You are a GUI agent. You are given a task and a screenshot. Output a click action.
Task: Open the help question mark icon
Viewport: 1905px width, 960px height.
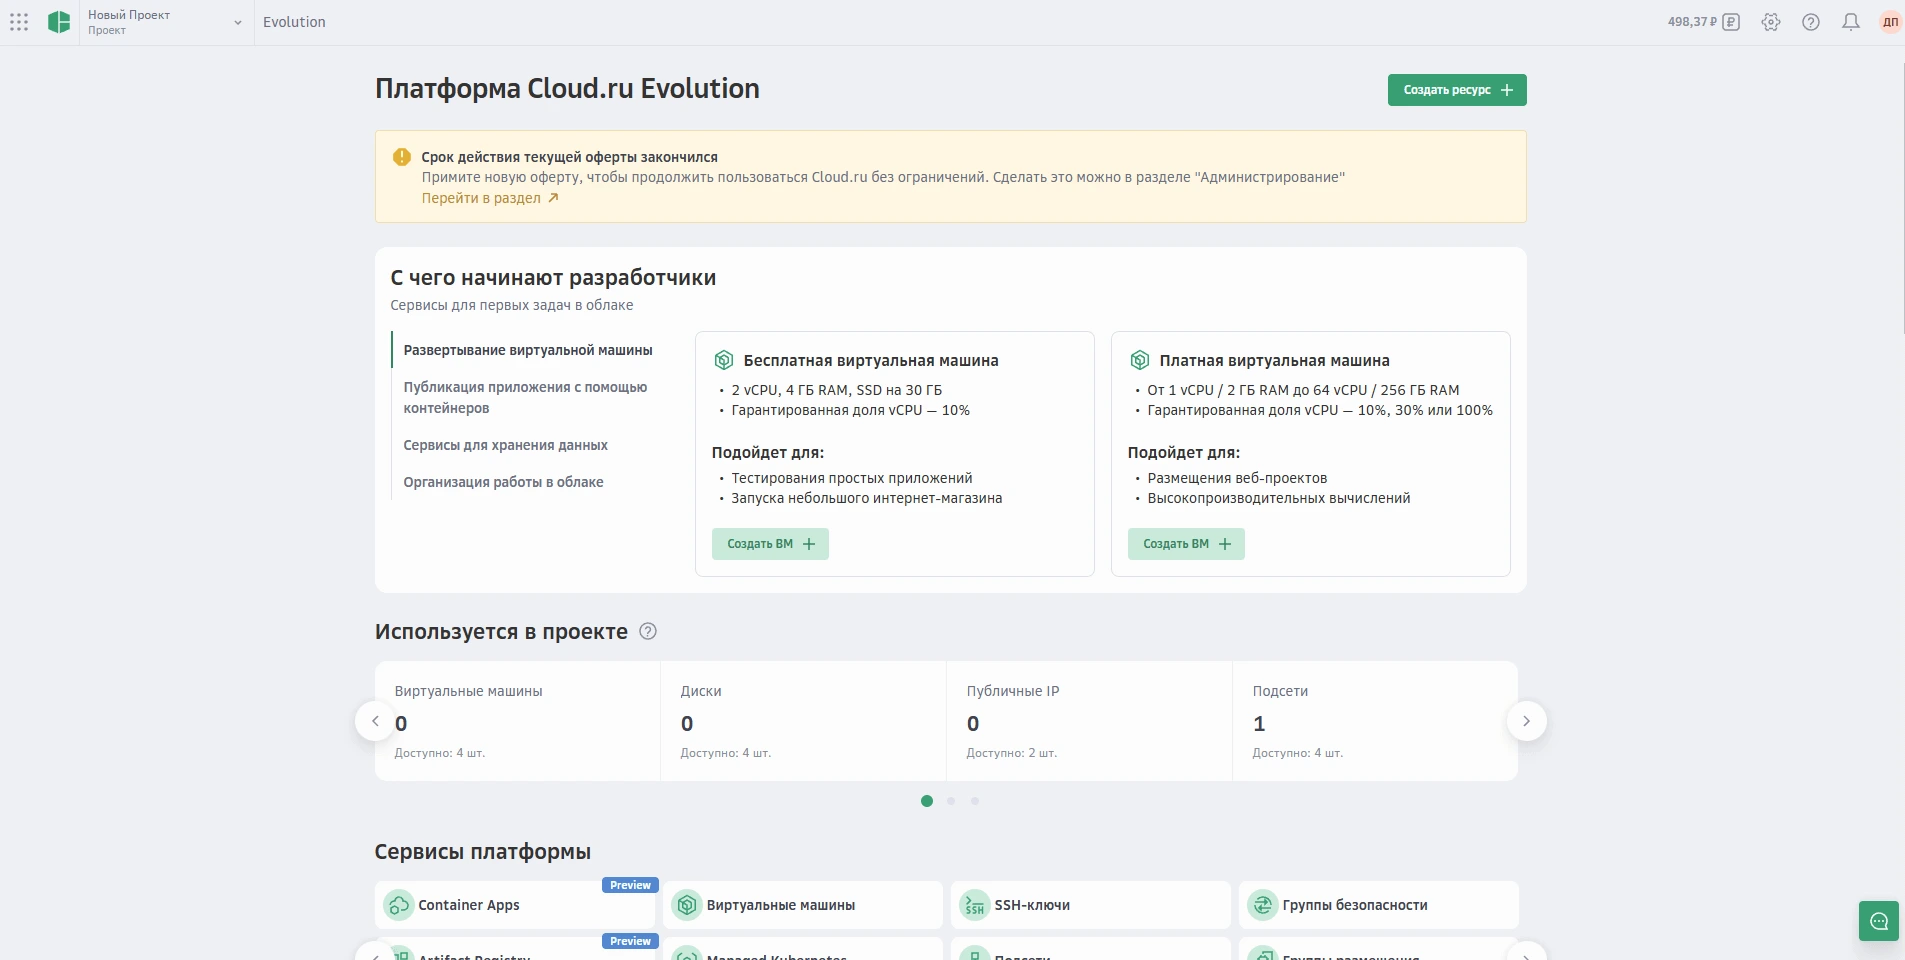pyautogui.click(x=1811, y=22)
